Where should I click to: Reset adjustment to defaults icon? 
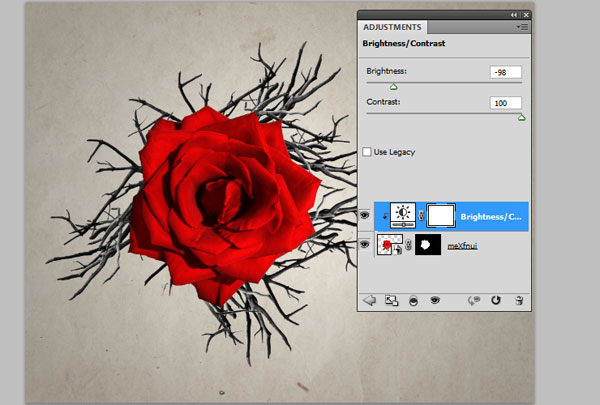click(495, 298)
